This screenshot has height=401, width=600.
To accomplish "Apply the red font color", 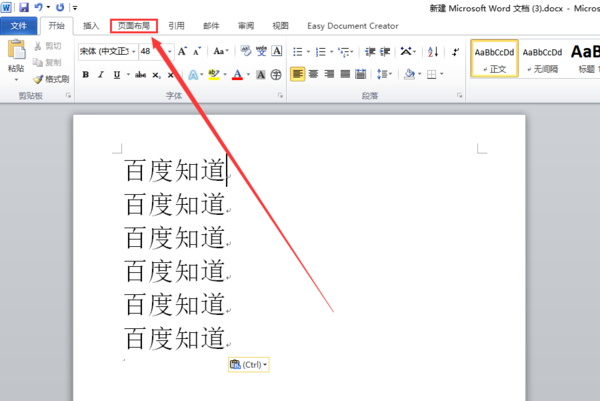I will click(x=238, y=75).
